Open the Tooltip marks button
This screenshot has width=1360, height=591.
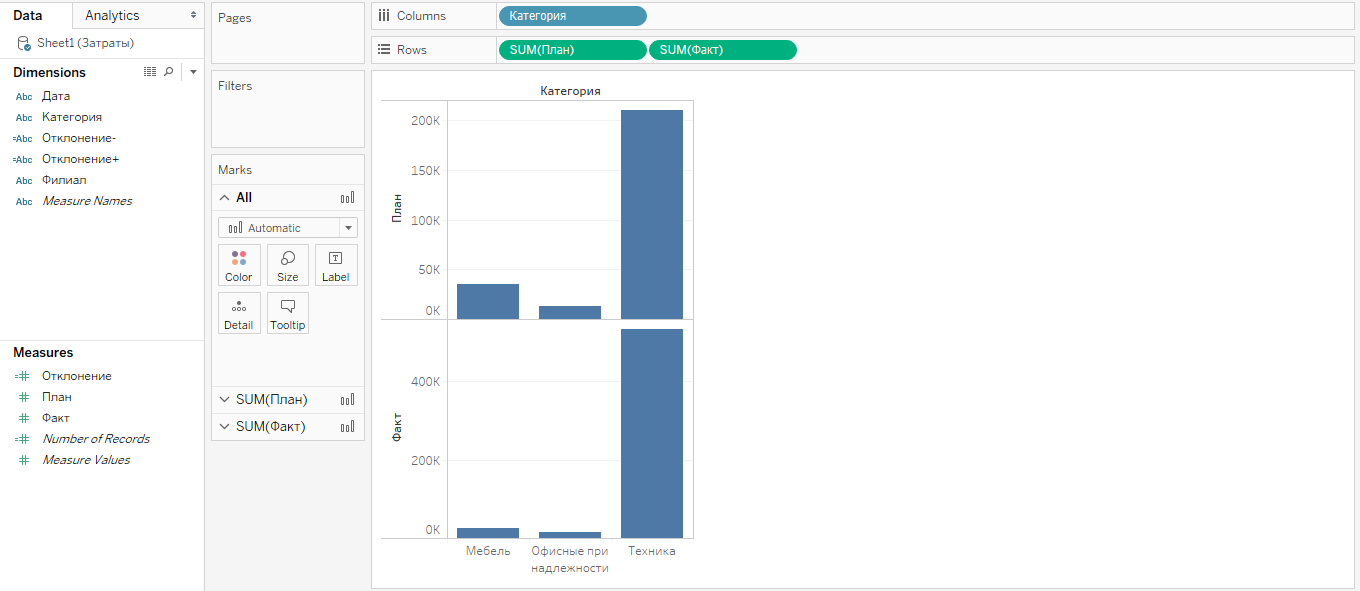pyautogui.click(x=287, y=313)
